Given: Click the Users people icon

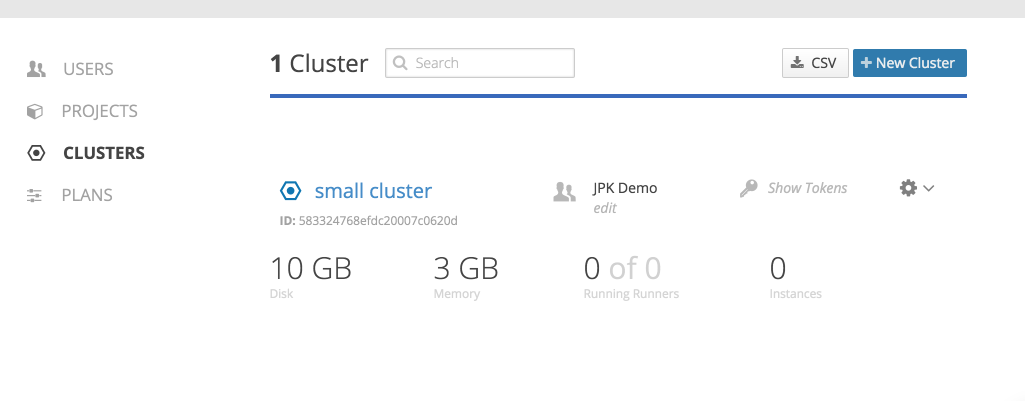Looking at the screenshot, I should (x=36, y=69).
